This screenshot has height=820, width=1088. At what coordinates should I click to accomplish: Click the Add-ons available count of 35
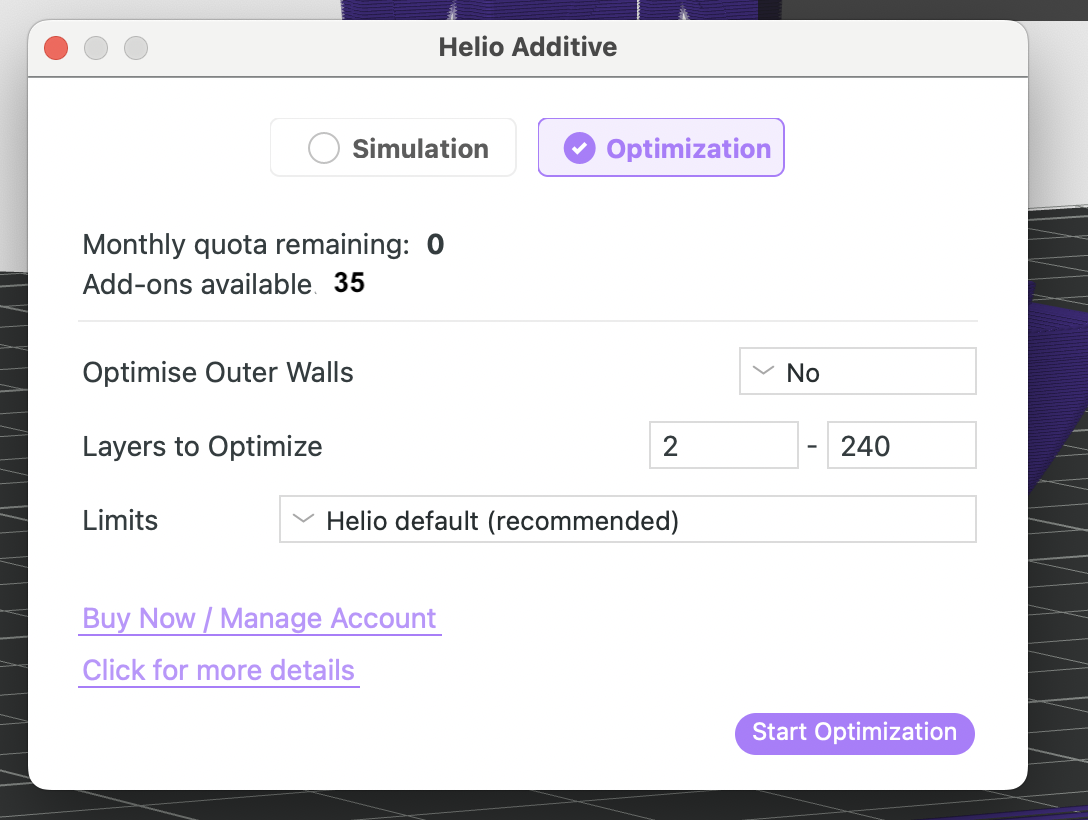[349, 283]
